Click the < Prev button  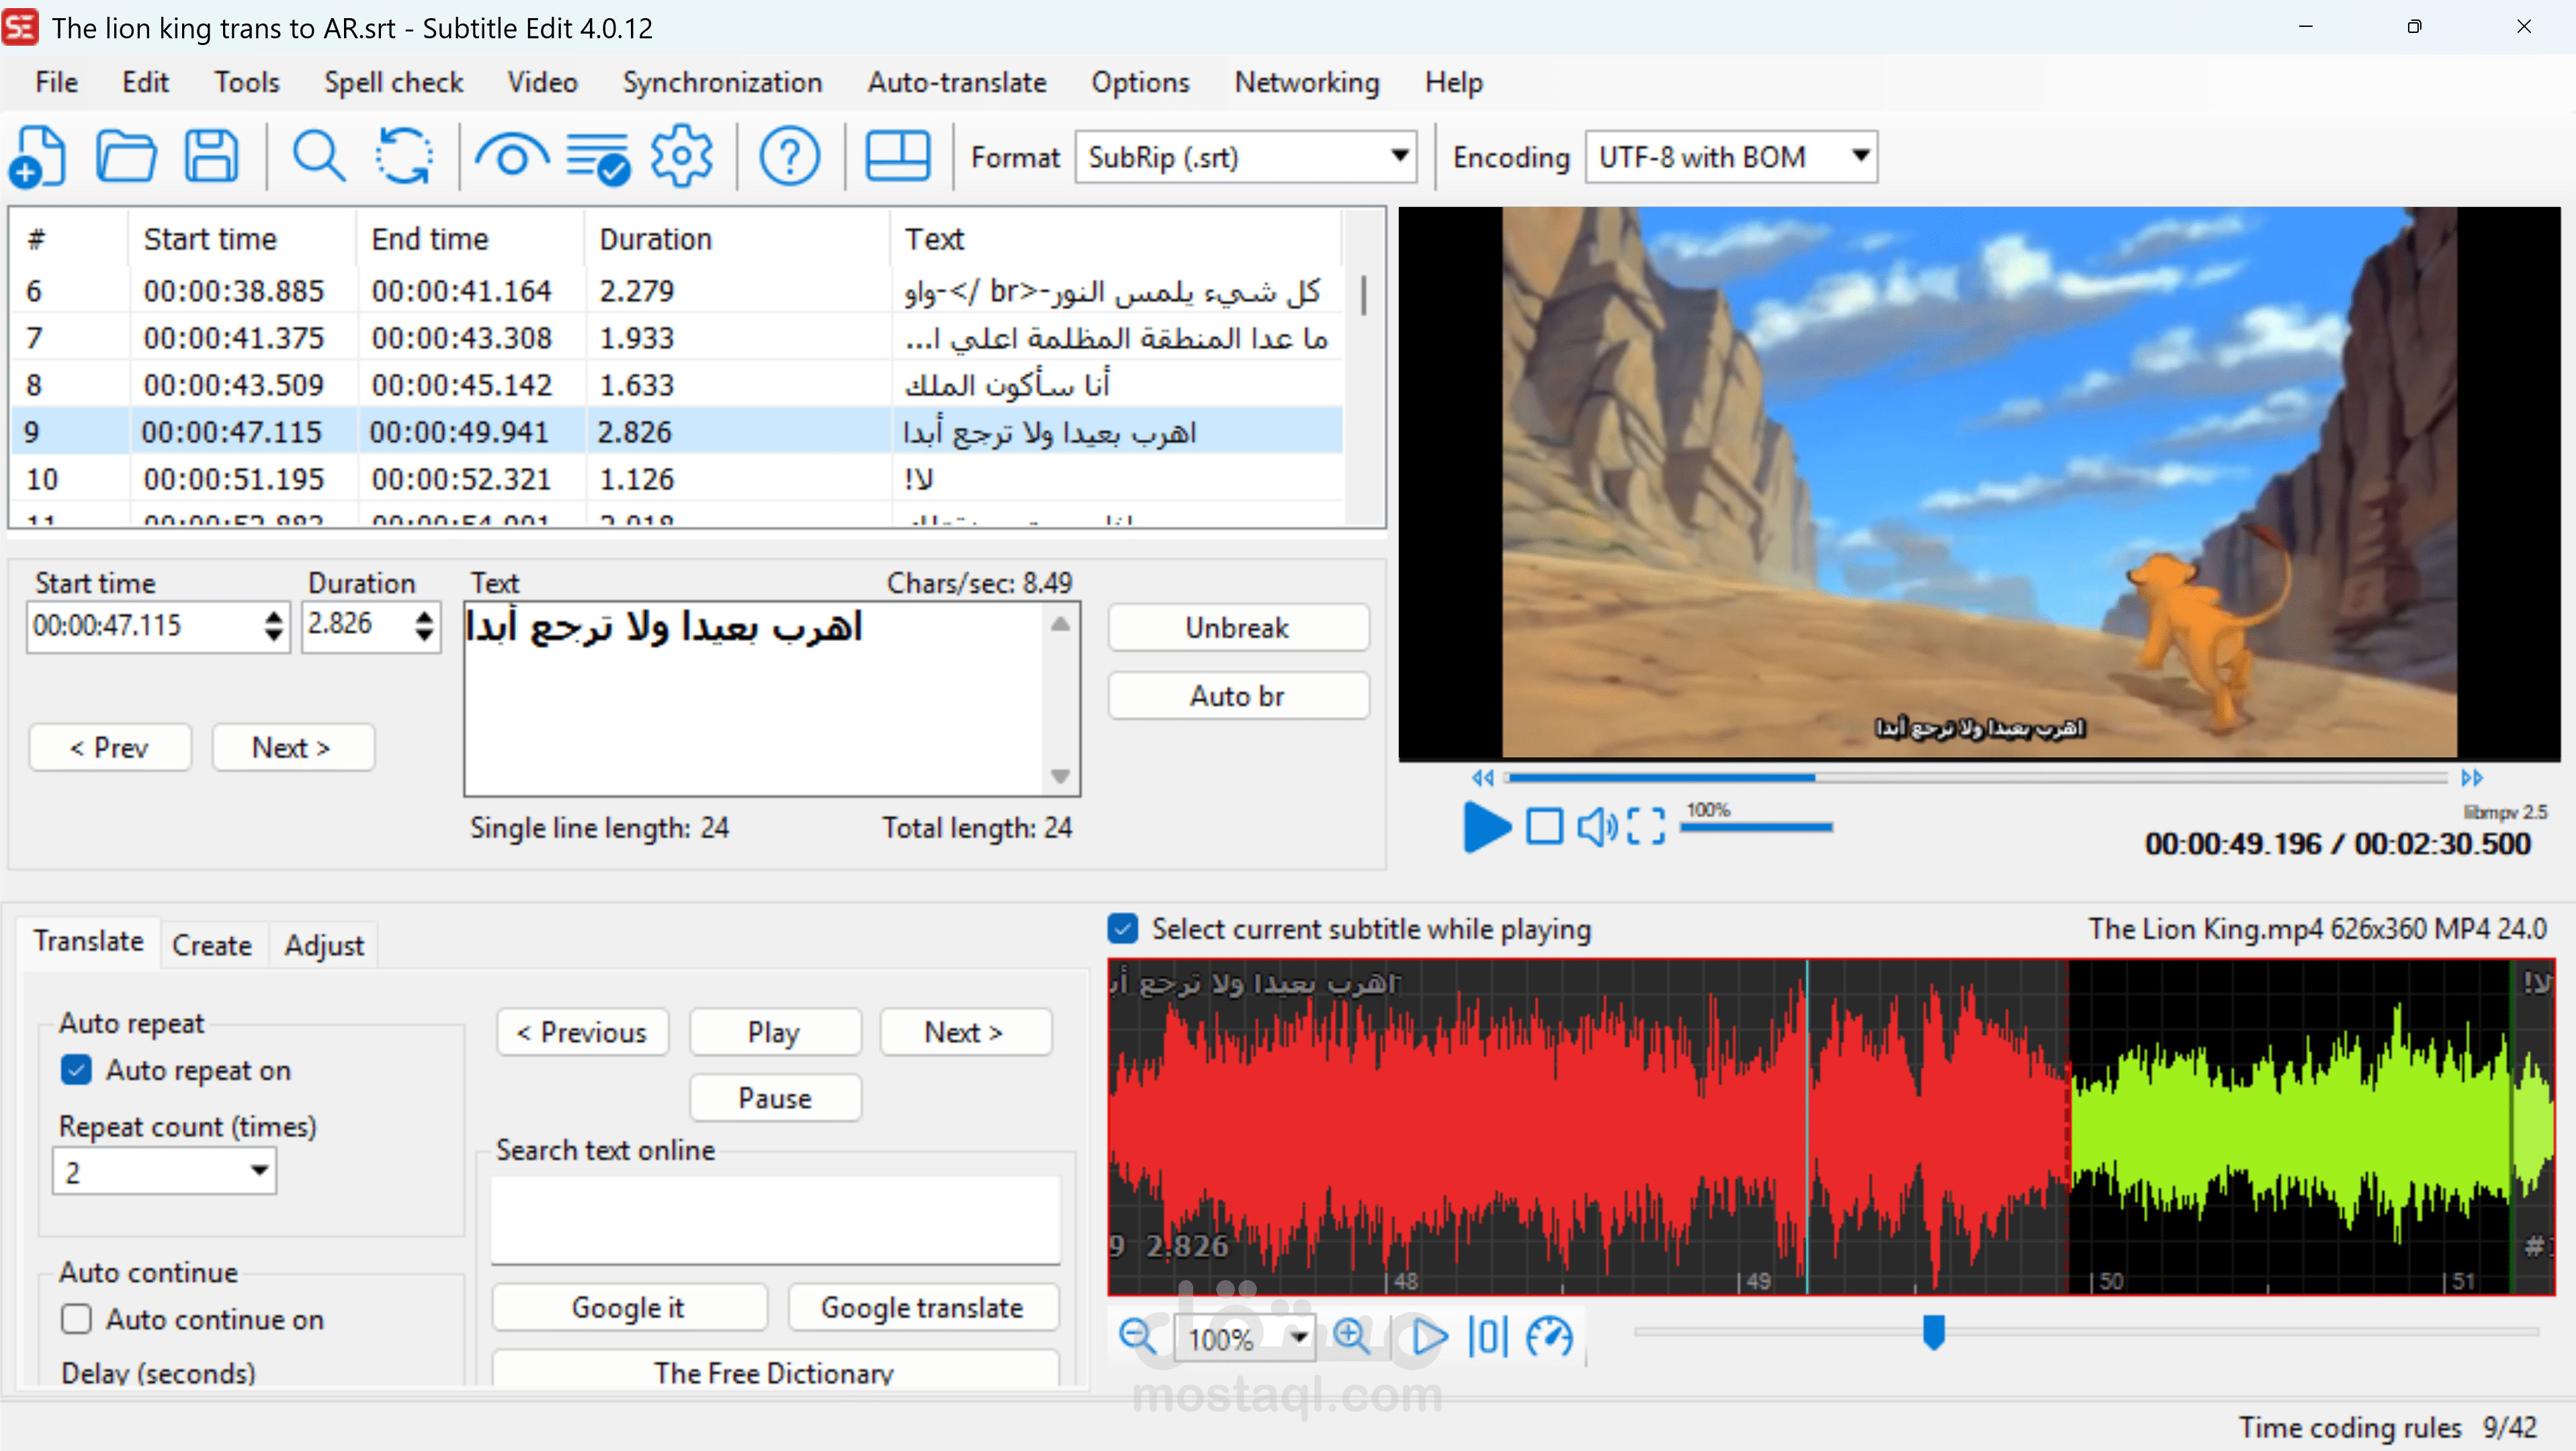tap(109, 748)
